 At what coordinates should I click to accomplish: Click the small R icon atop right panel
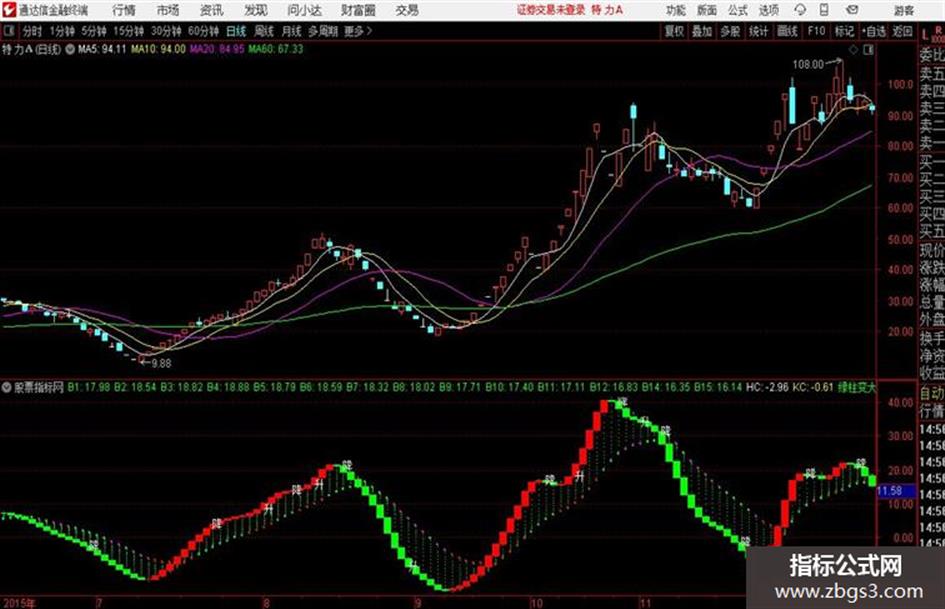pyautogui.click(x=939, y=30)
